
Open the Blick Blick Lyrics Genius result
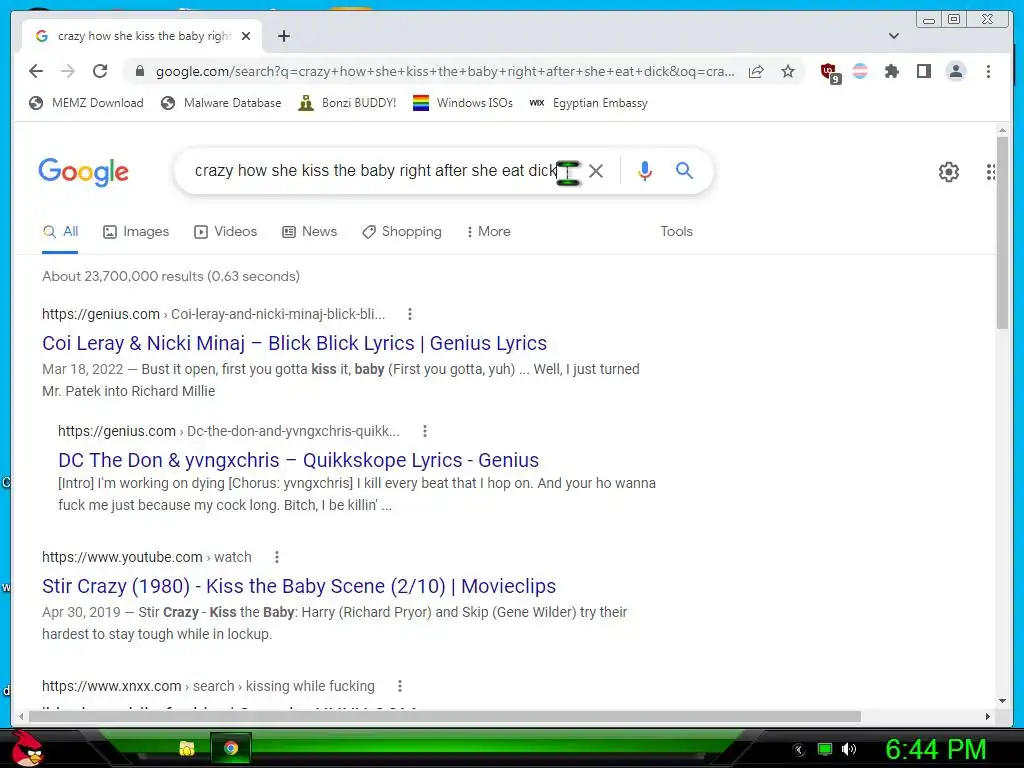[295, 344]
